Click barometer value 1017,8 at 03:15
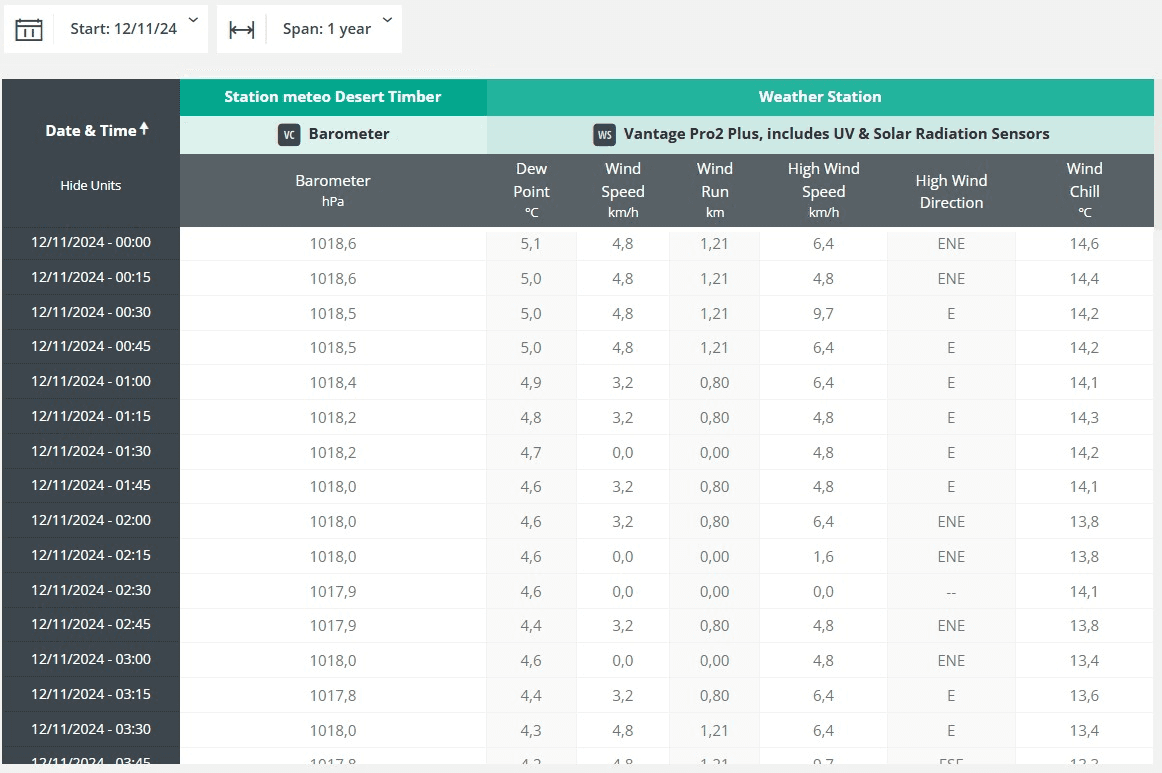Viewport: 1162px width, 773px height. click(x=333, y=696)
